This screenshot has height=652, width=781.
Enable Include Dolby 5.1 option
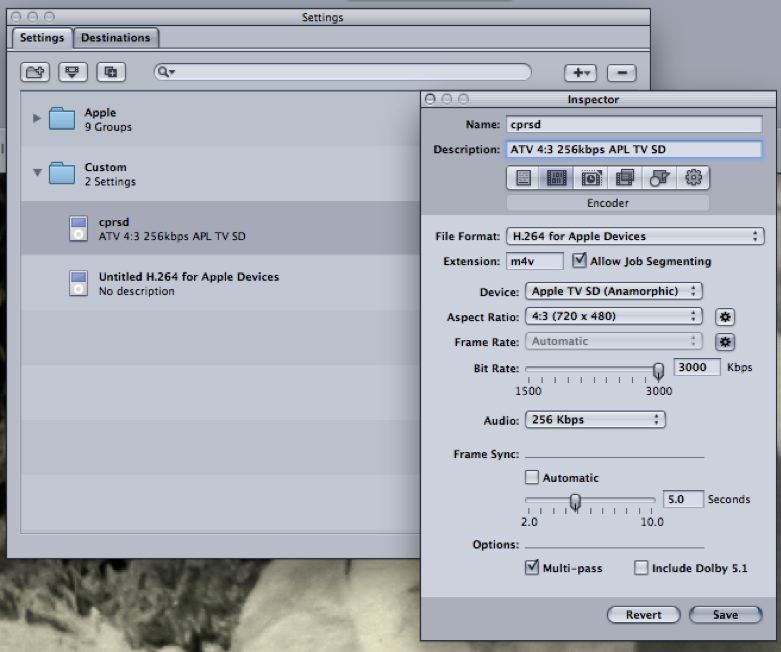641,568
